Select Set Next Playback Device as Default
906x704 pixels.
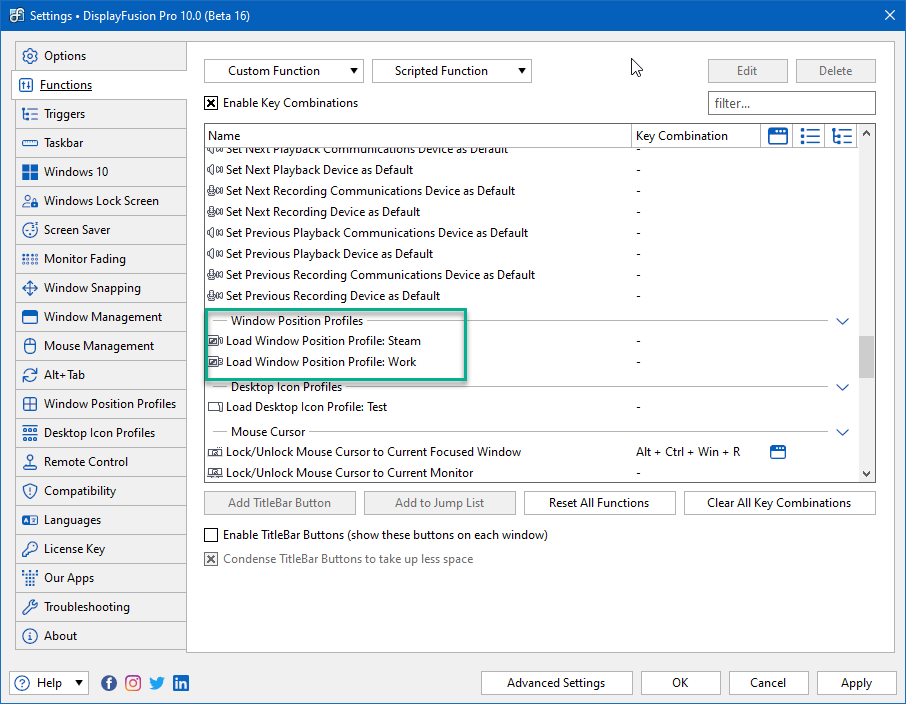click(532, 170)
